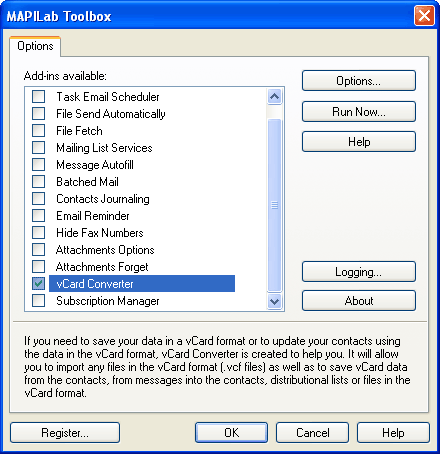Viewport: 440px width, 454px height.
Task: Select the Attachments Forget entry
Action: tap(102, 267)
